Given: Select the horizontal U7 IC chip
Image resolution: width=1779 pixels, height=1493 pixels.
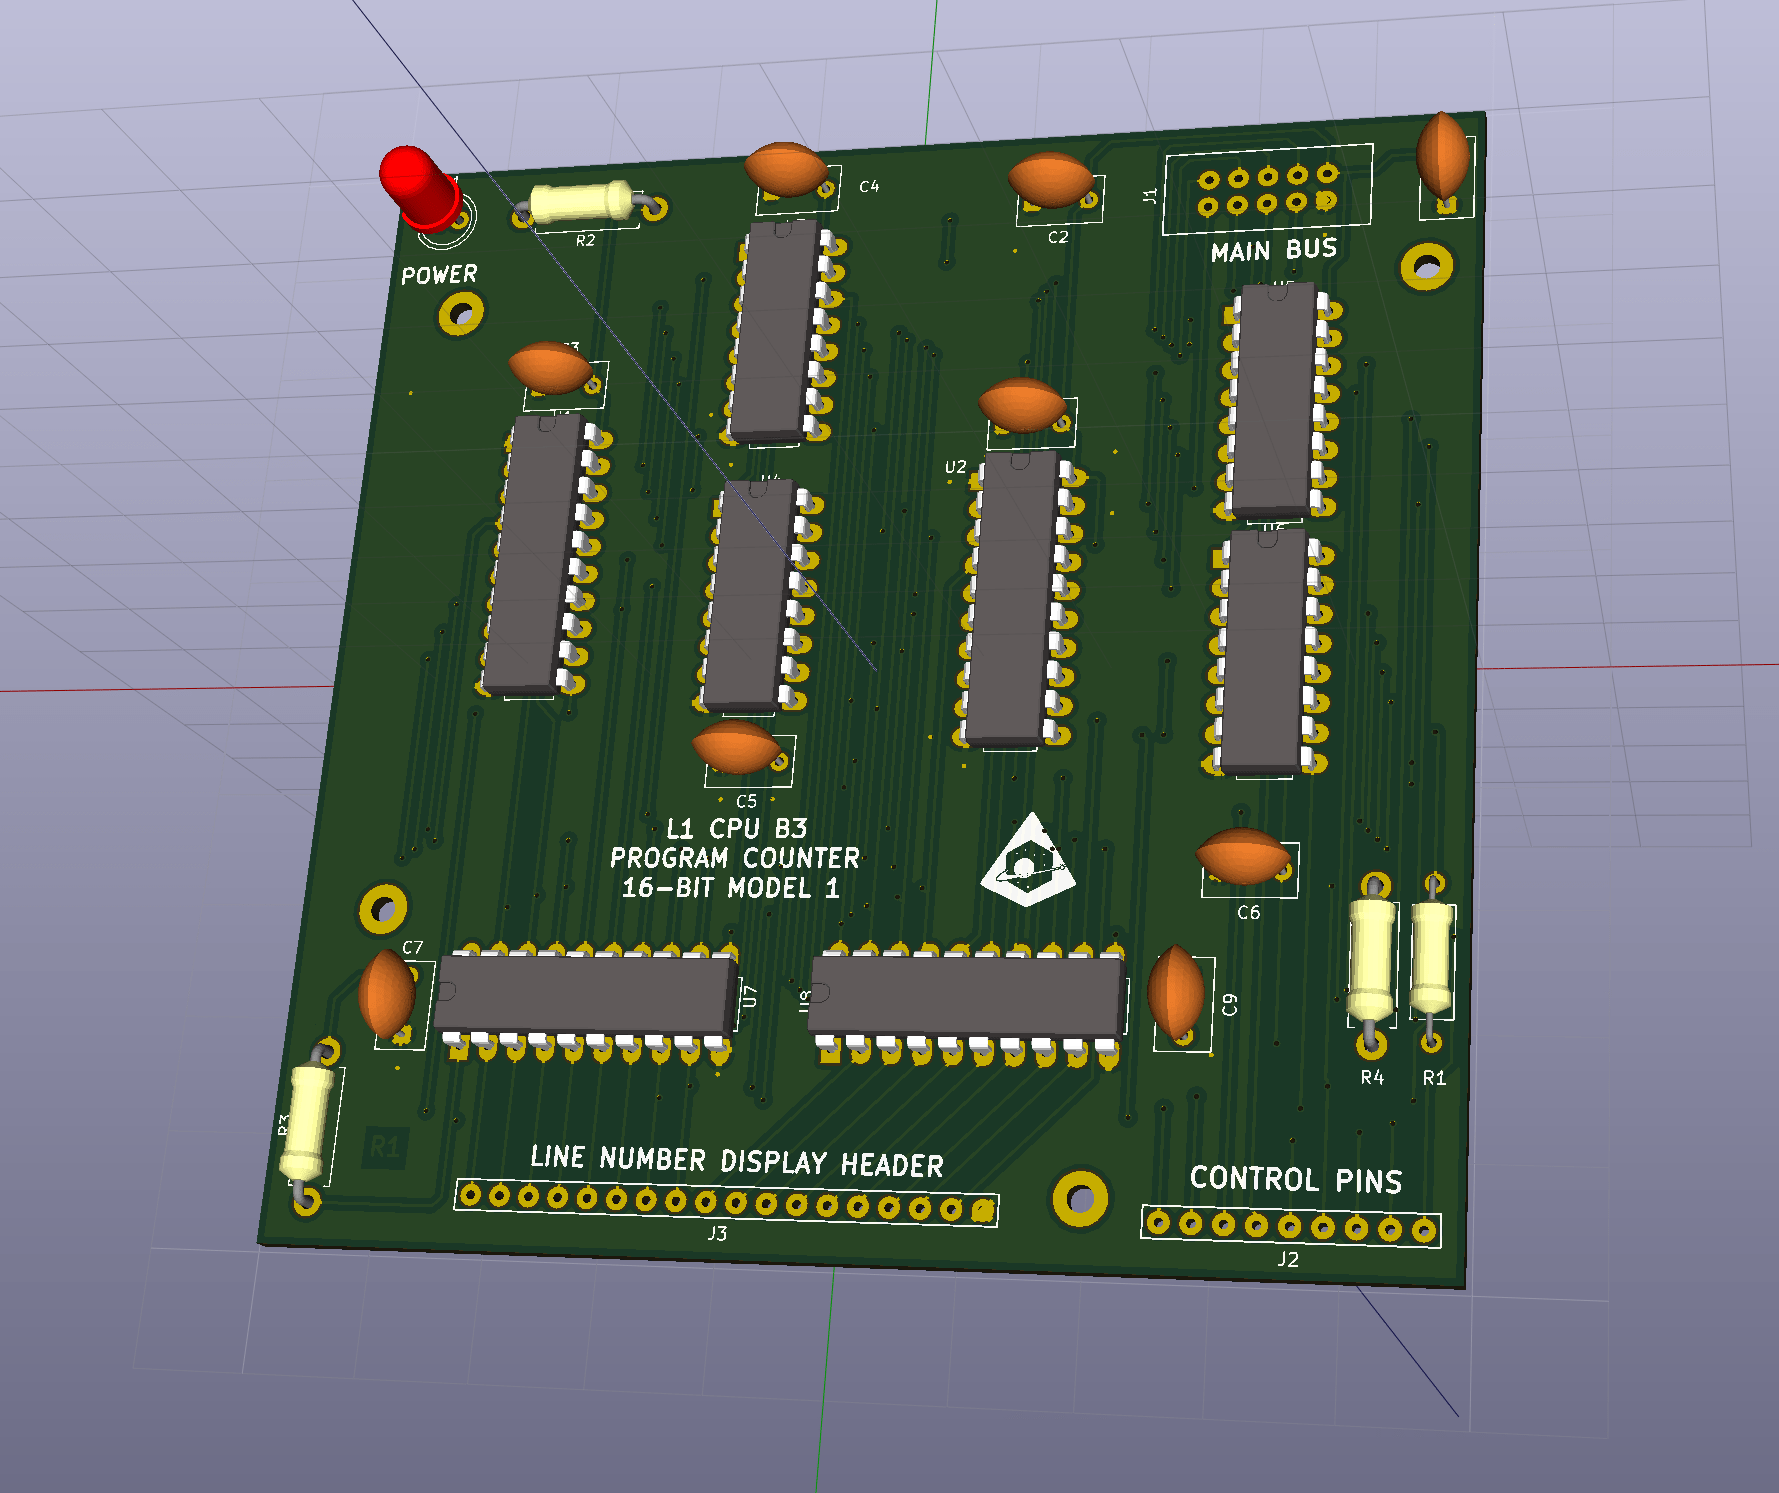Looking at the screenshot, I should [588, 1000].
